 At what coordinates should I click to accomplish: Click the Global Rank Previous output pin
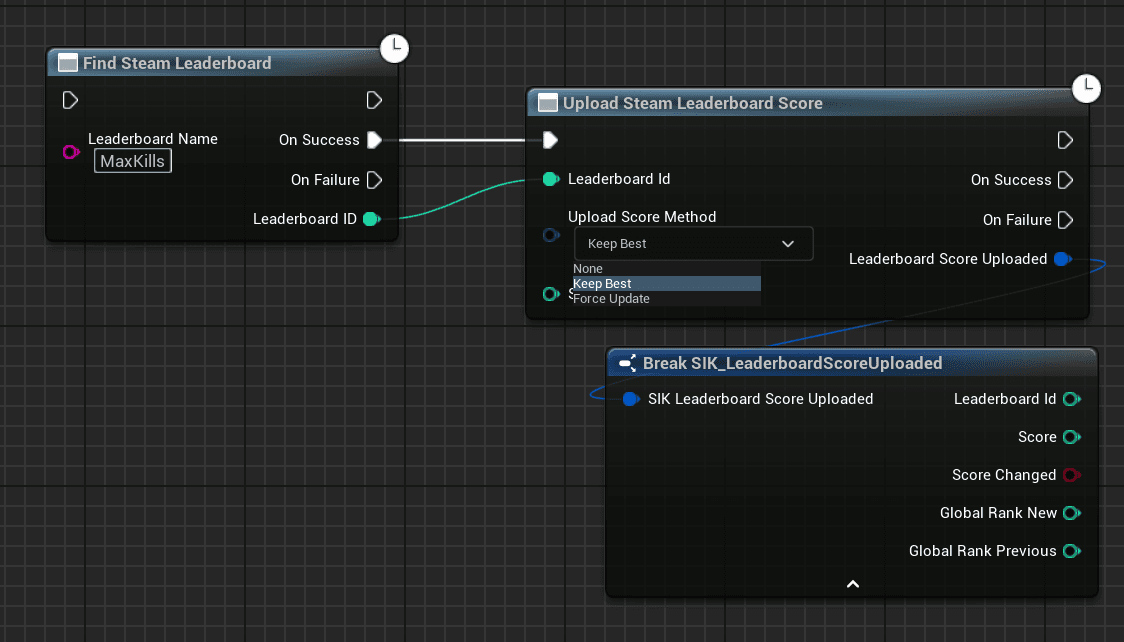(x=1071, y=551)
